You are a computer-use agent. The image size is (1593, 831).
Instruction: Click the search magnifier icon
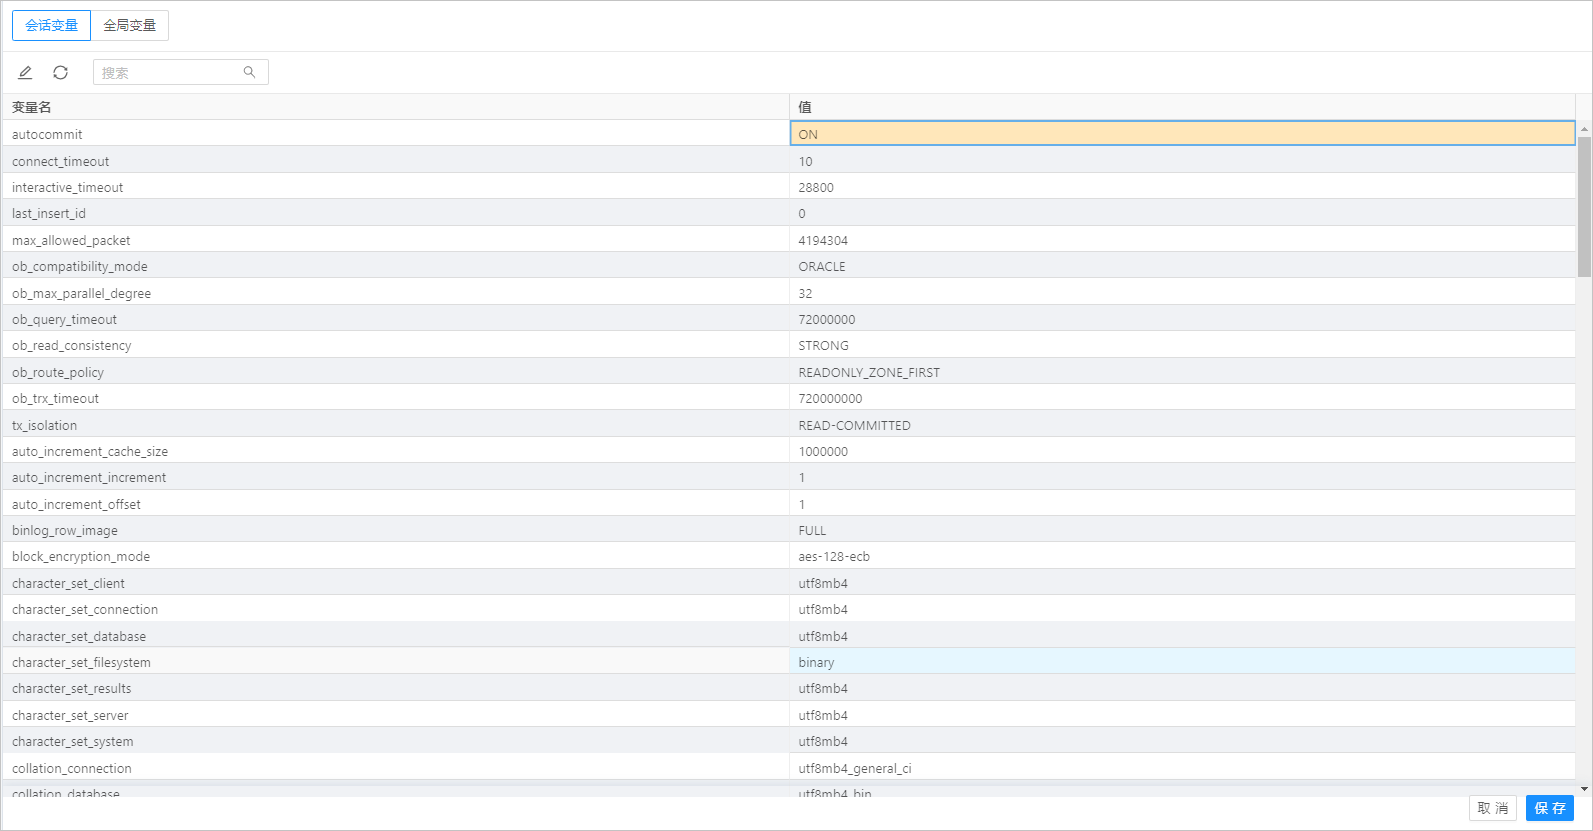point(249,72)
